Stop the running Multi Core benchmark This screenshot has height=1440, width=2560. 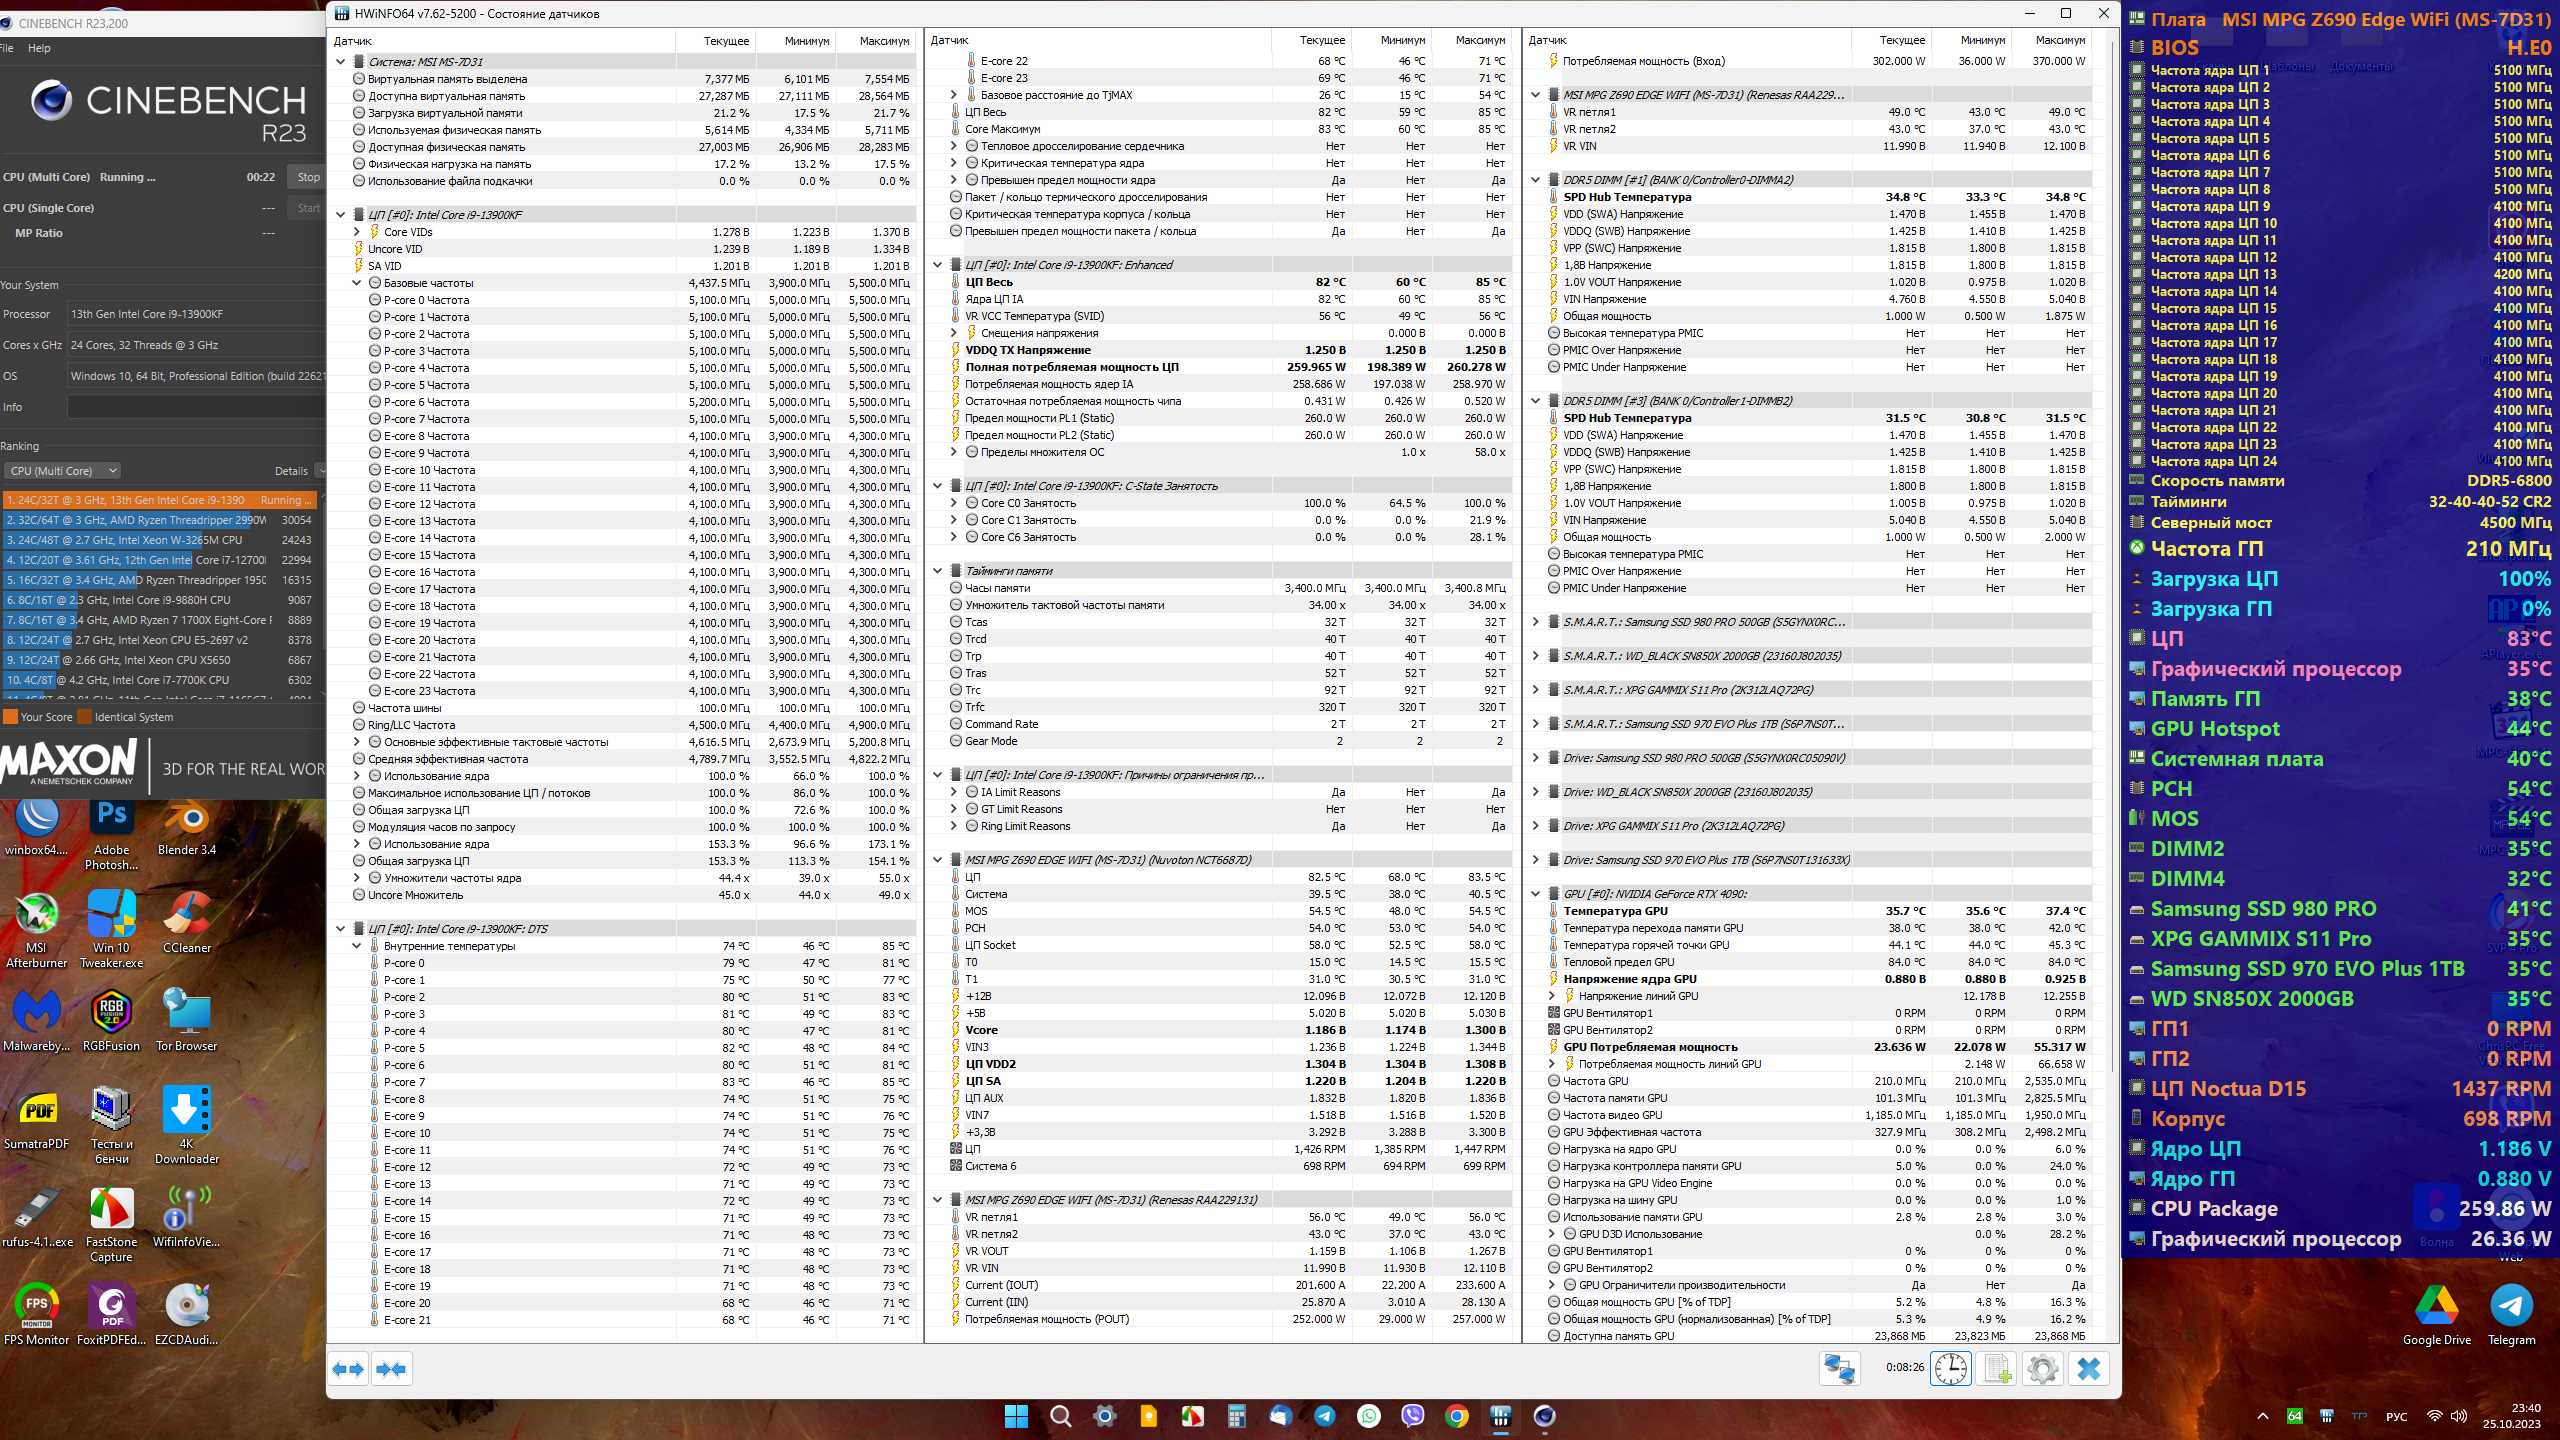pyautogui.click(x=308, y=177)
